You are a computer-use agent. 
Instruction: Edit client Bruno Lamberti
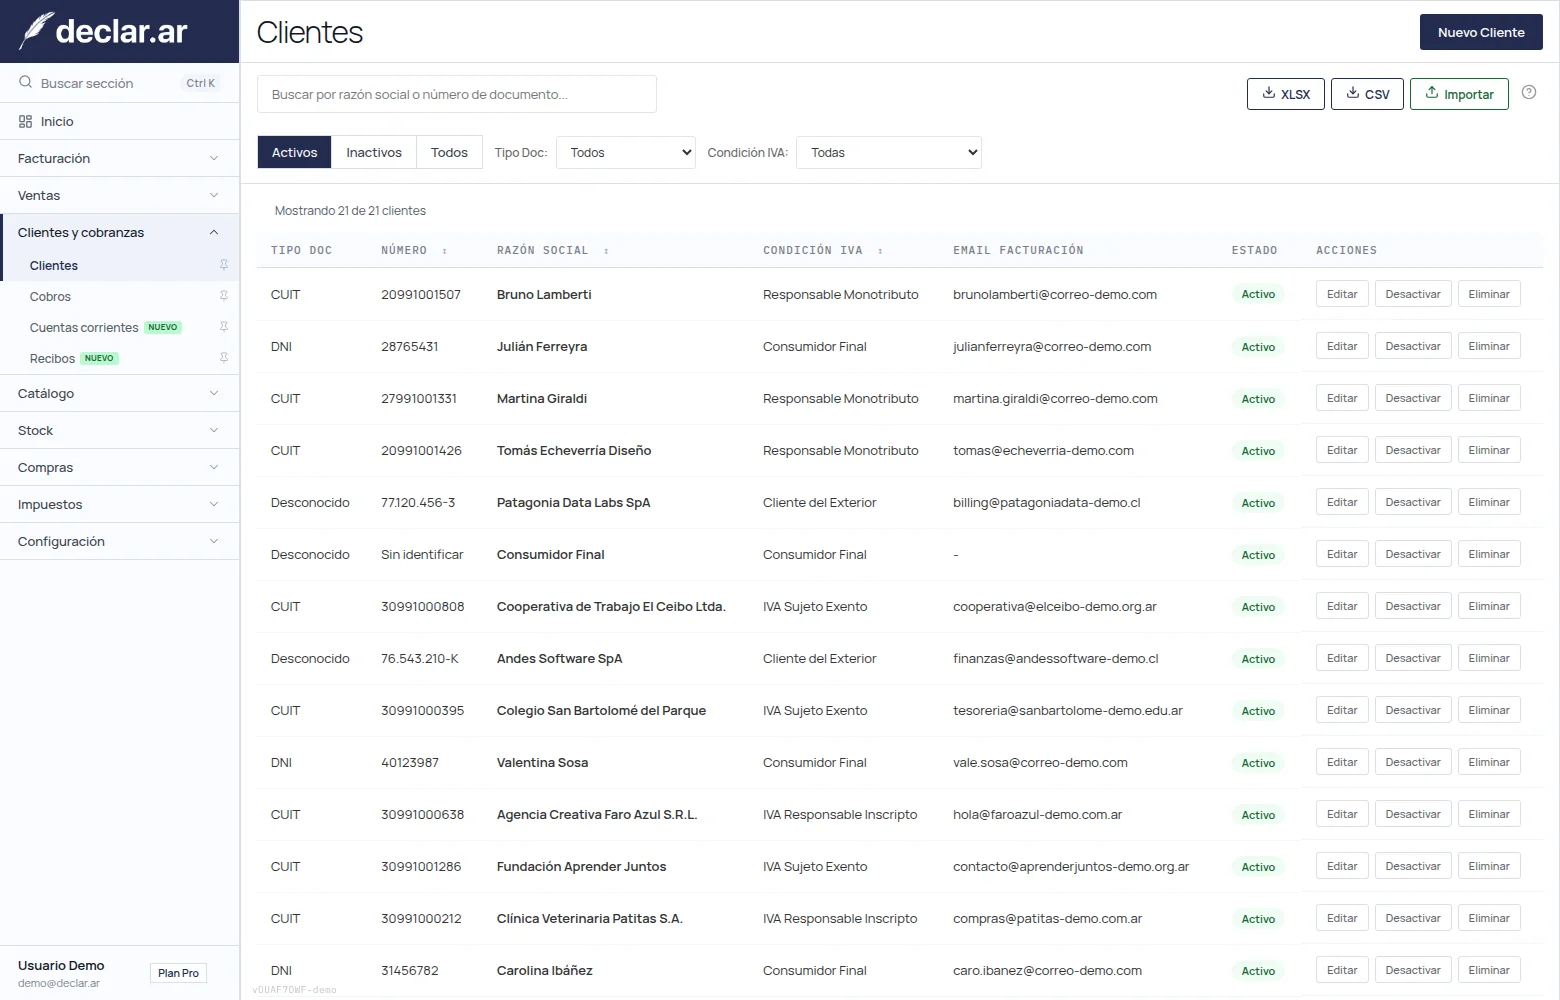1342,294
